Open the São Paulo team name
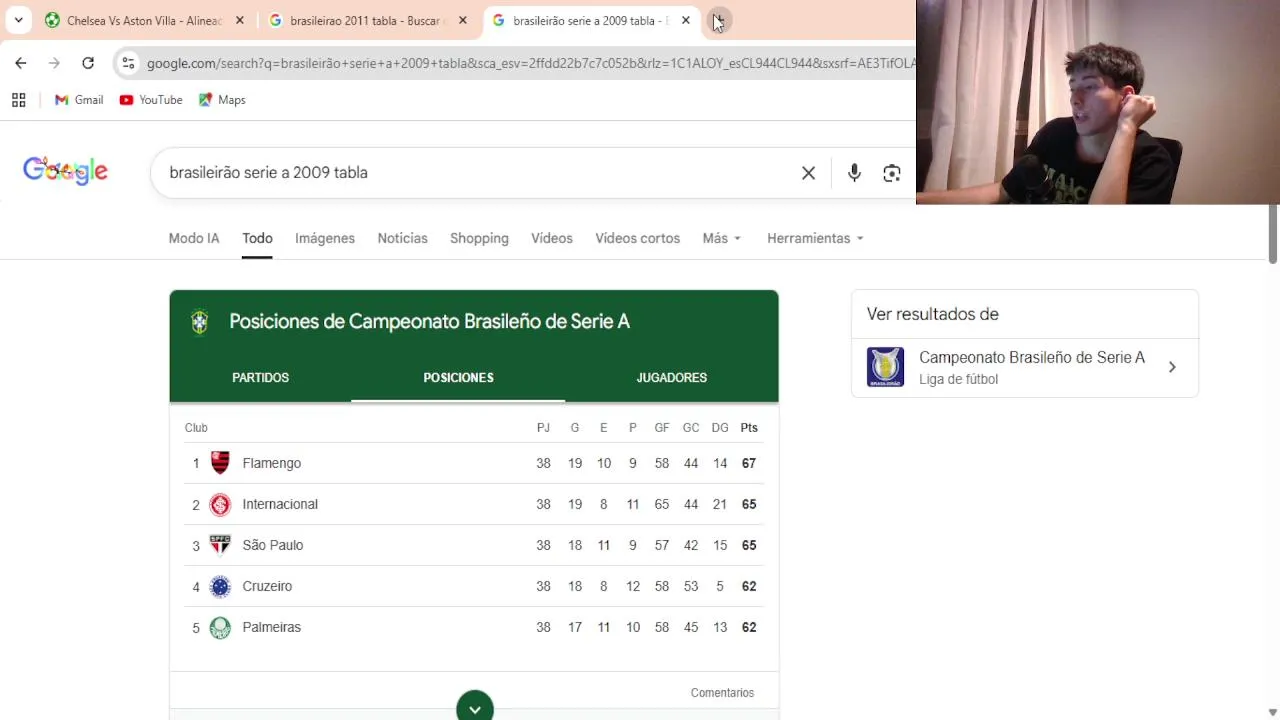 coord(273,545)
